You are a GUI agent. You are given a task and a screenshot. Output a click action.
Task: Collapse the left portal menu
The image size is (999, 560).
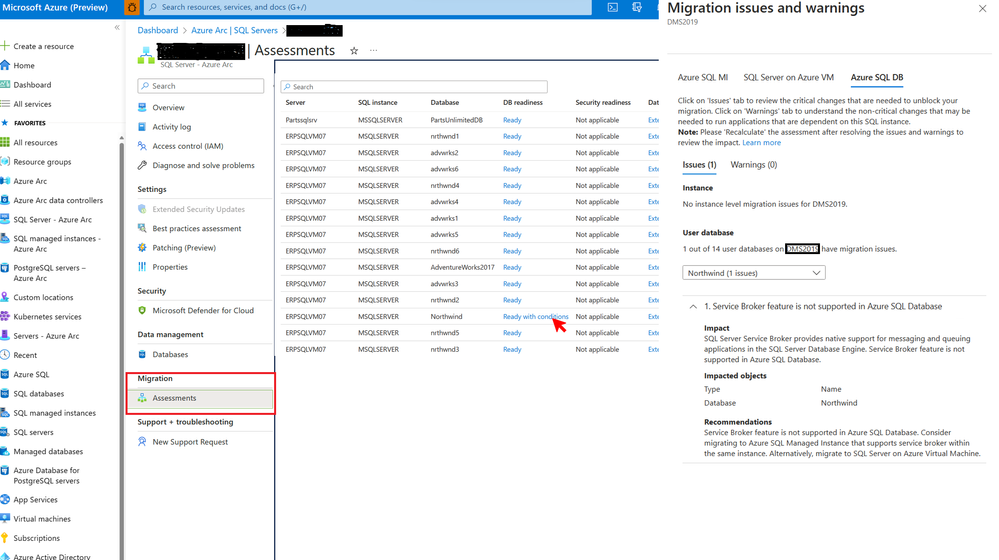[117, 27]
